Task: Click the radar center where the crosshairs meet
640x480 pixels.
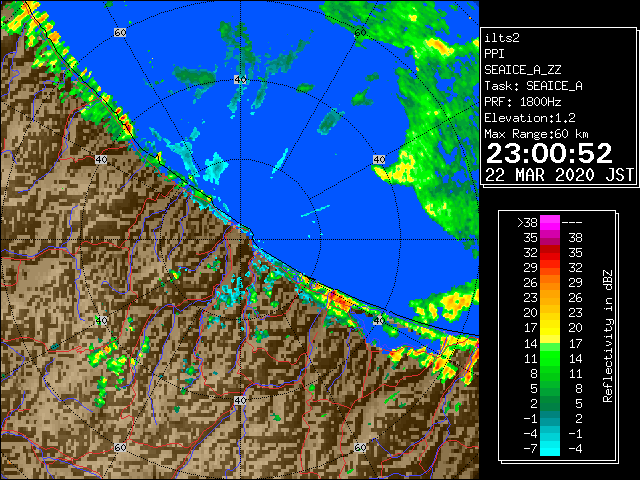Action: point(240,240)
